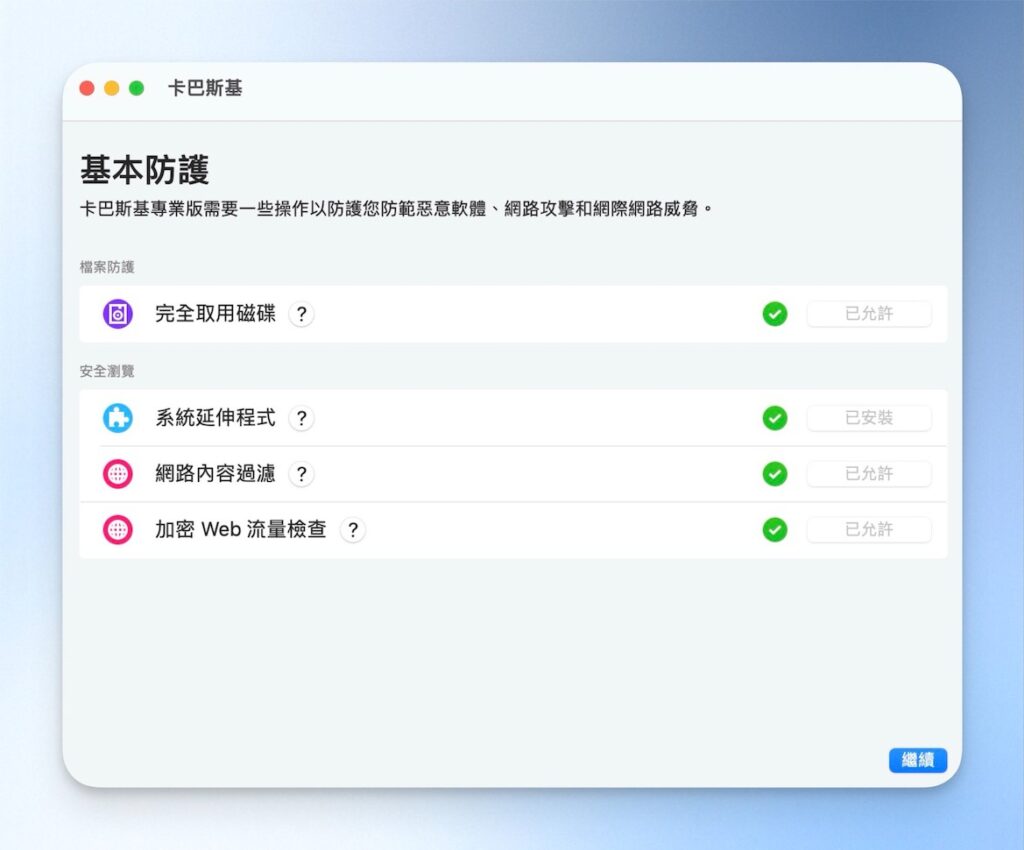Click the green checkmark for 加密 Web 流量檢查
1024x850 pixels.
coord(775,529)
